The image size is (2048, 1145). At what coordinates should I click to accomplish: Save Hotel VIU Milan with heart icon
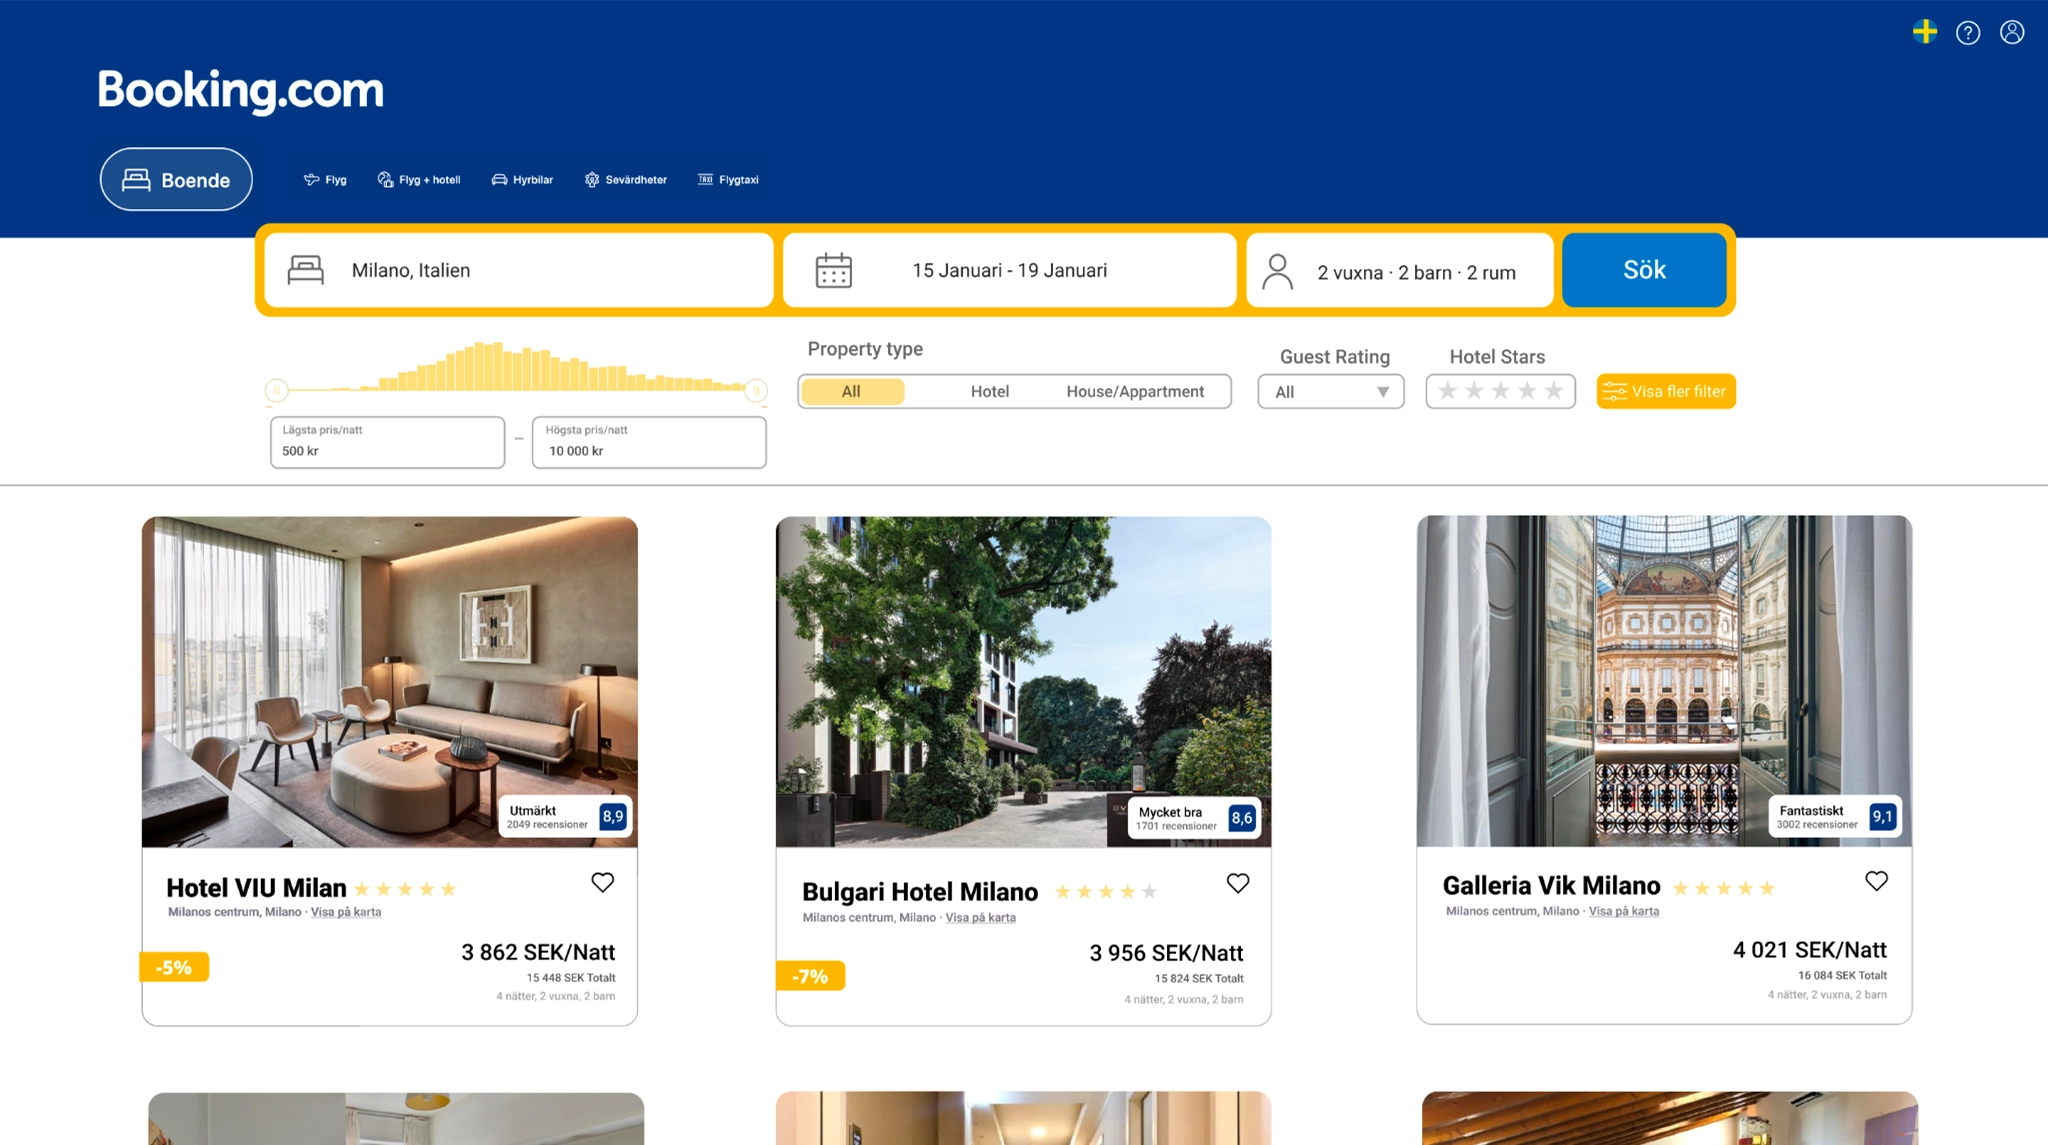point(602,882)
